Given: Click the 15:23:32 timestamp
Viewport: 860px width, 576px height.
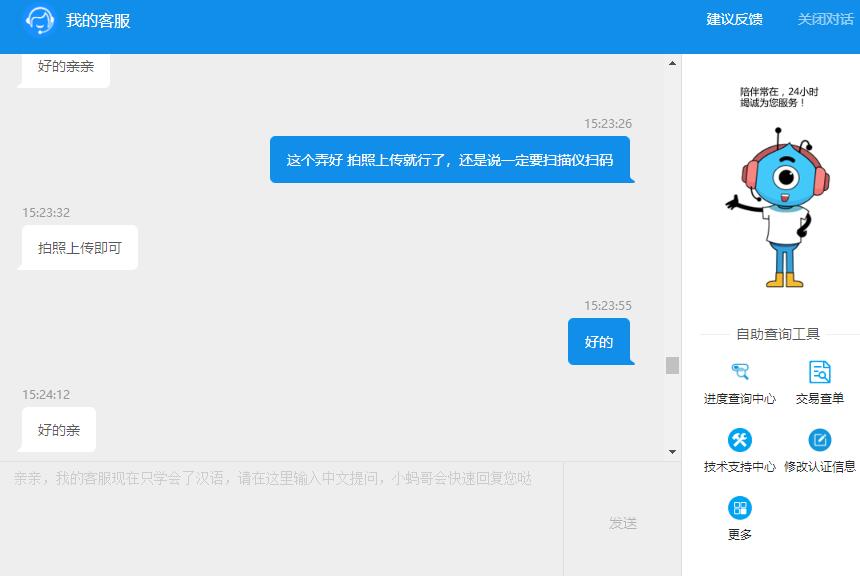Looking at the screenshot, I should [x=46, y=213].
